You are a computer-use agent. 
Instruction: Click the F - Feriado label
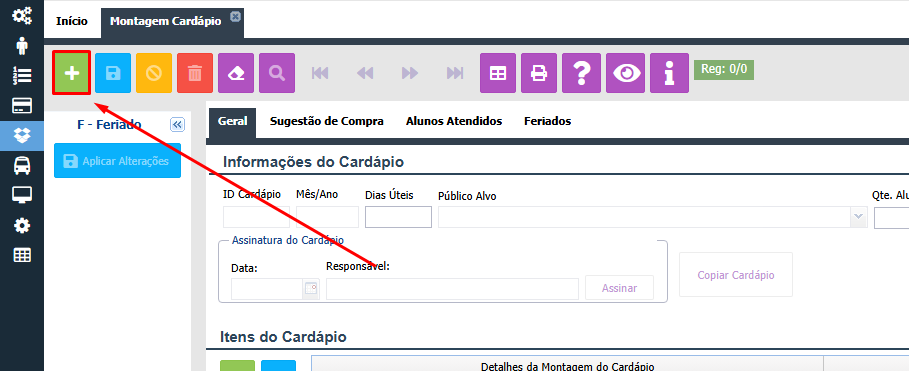109,125
